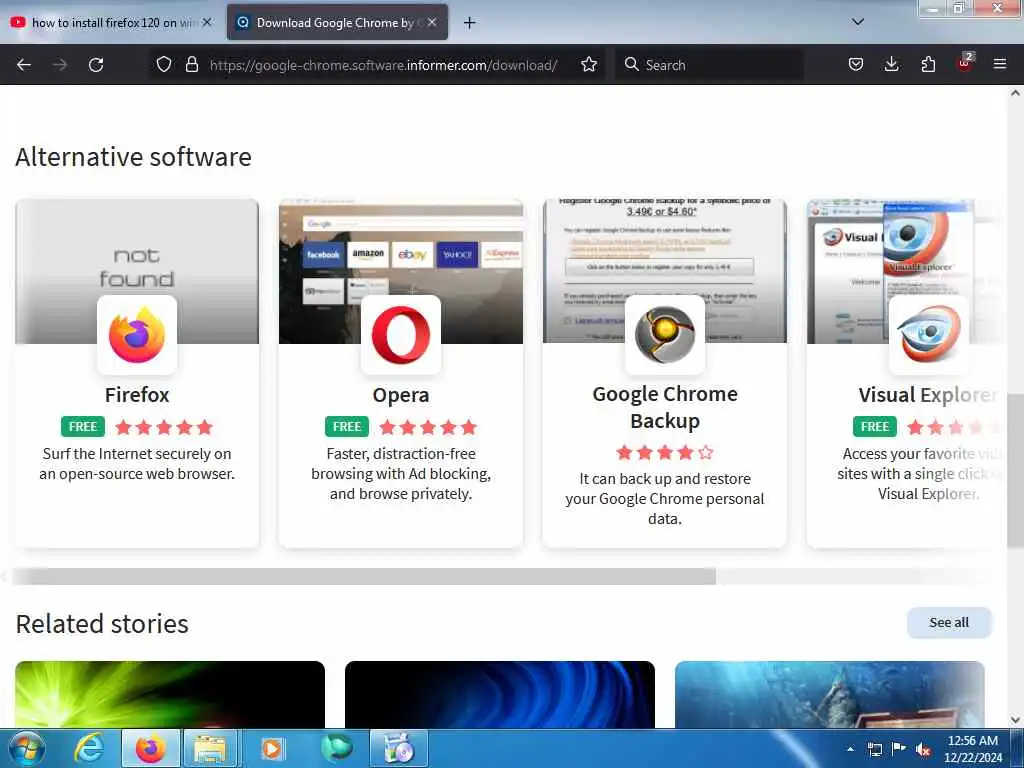This screenshot has height=768, width=1024.
Task: Click See all related stories
Action: click(949, 622)
